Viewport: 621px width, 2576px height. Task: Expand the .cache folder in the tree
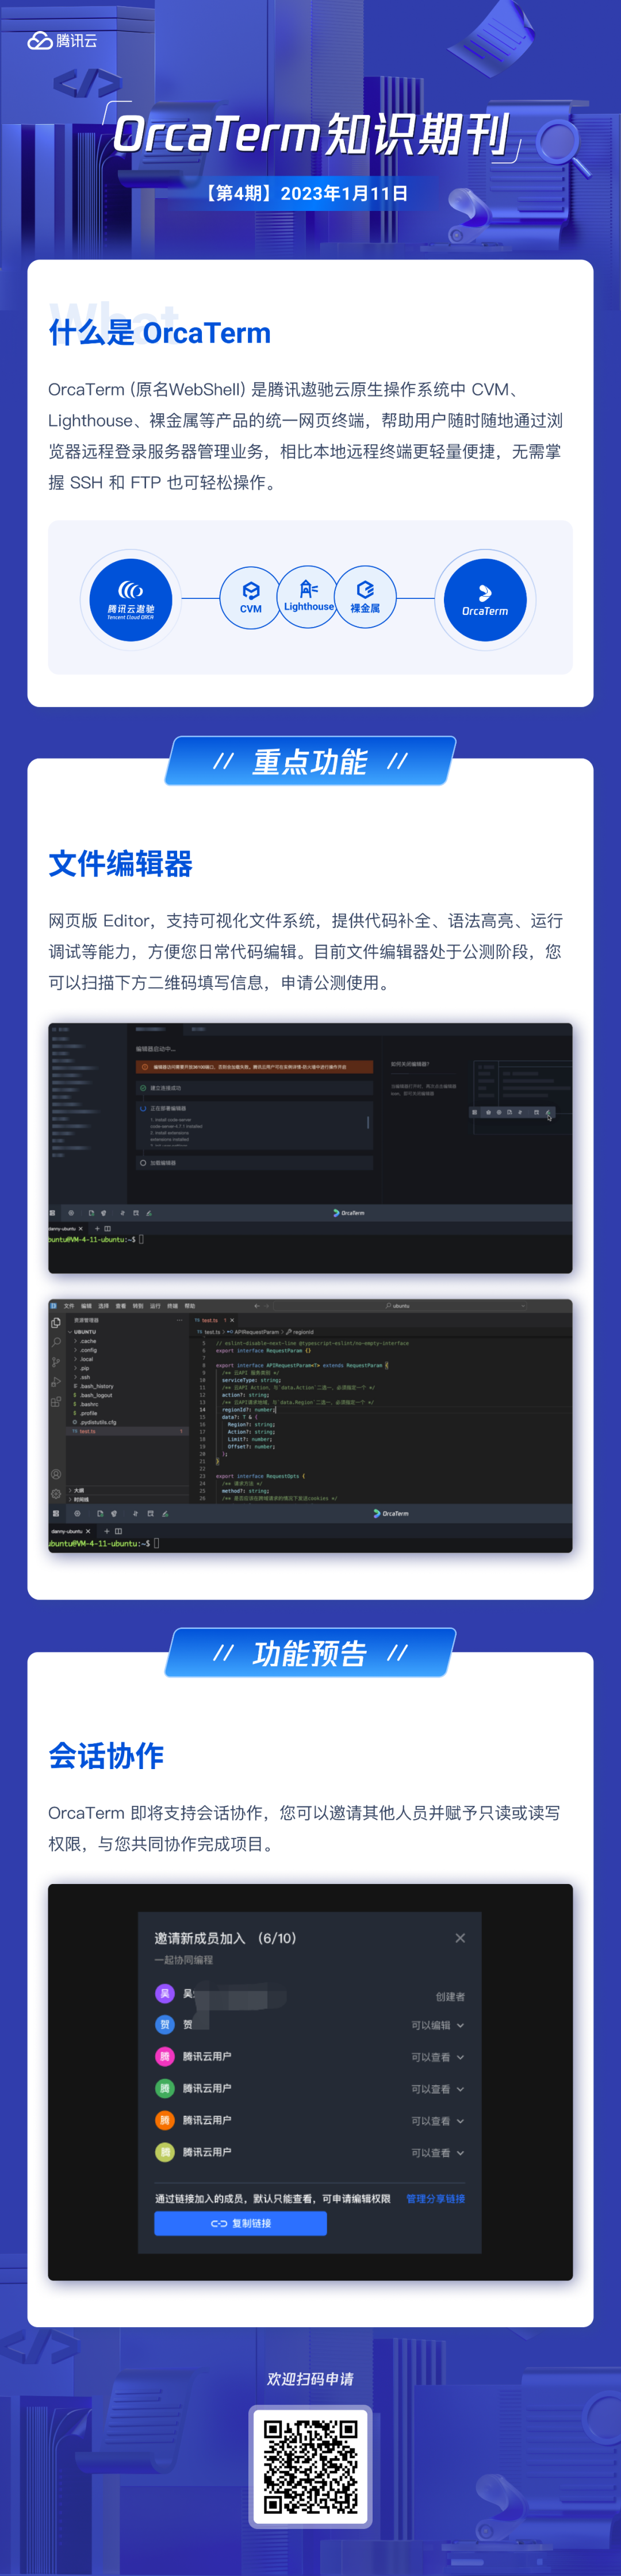pyautogui.click(x=86, y=1341)
